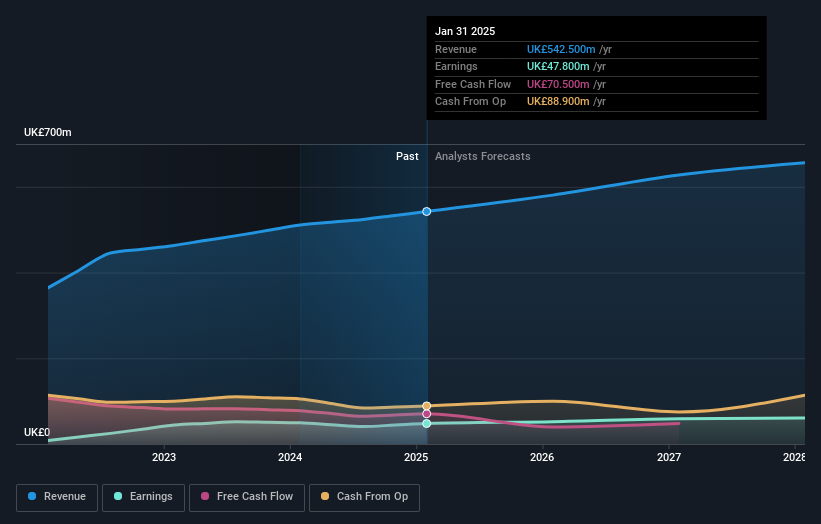Click the tooltip date 'Jan 31 2025'

[465, 31]
